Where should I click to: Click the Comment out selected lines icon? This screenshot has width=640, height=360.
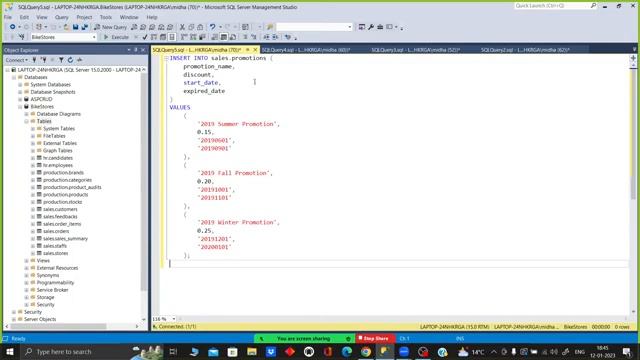[x=245, y=37]
